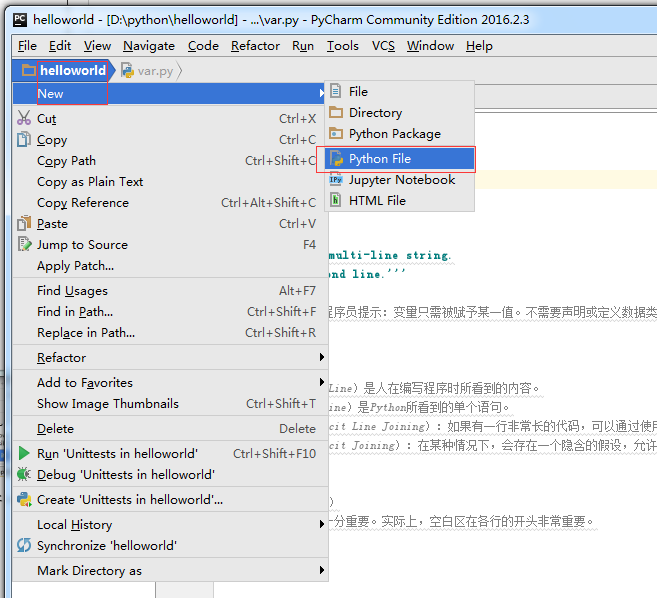
Task: Click the File document icon in submenu
Action: [335, 91]
